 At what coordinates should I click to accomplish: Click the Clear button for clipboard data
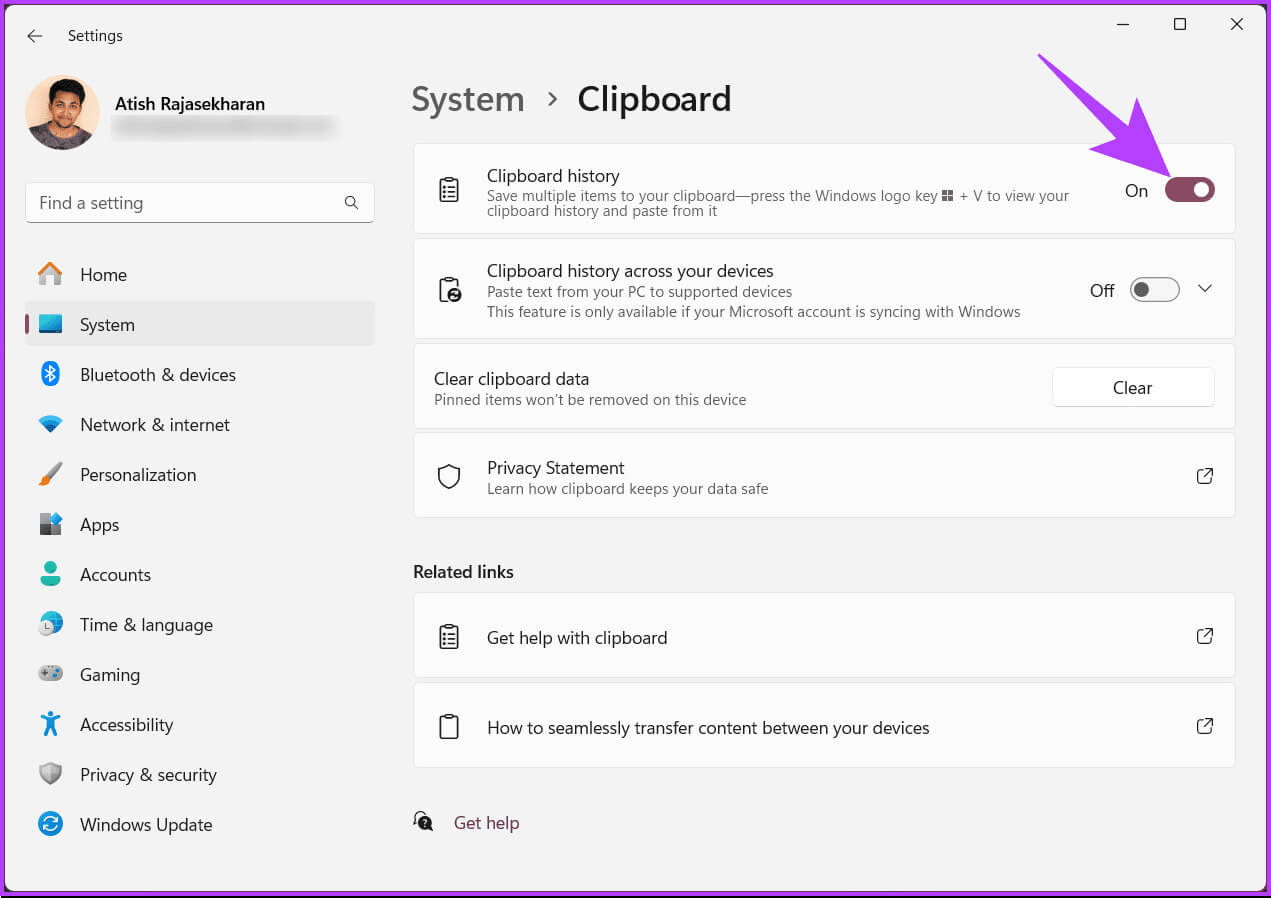point(1133,388)
